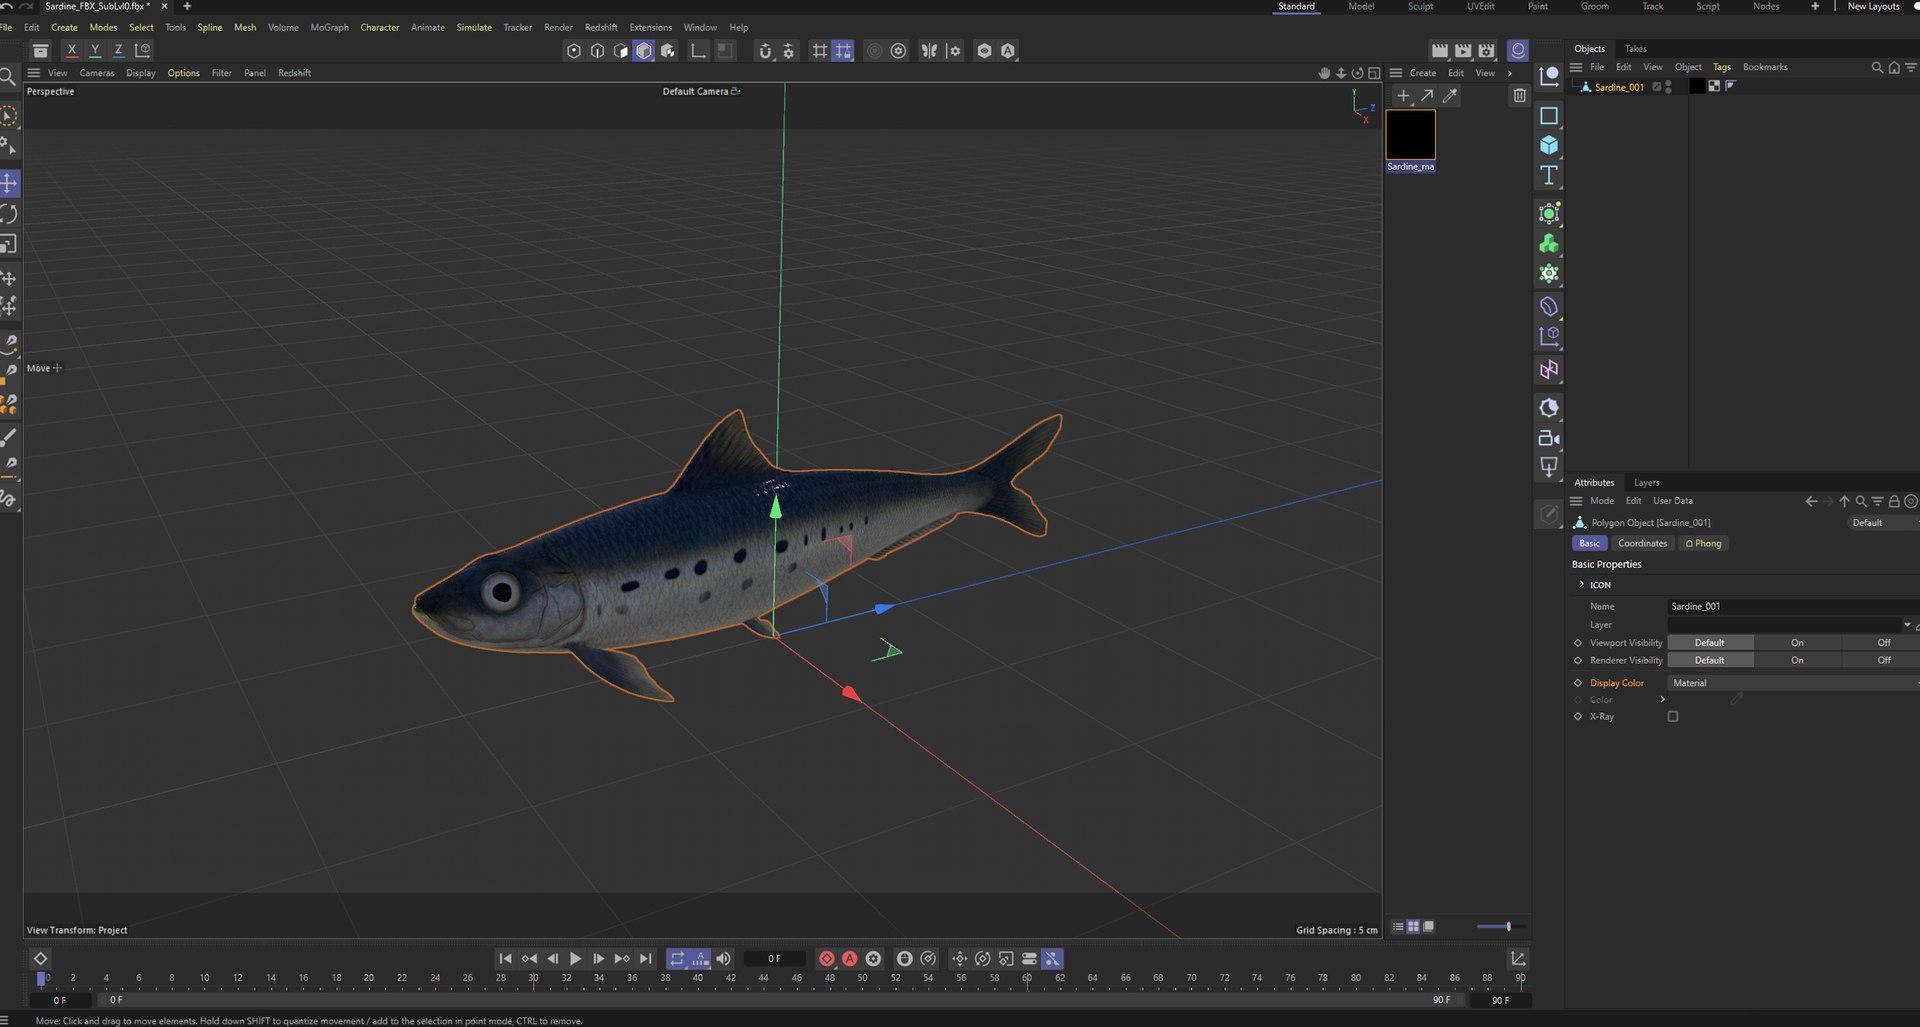Toggle timeline sound icon
This screenshot has height=1027, width=1920.
[x=724, y=958]
